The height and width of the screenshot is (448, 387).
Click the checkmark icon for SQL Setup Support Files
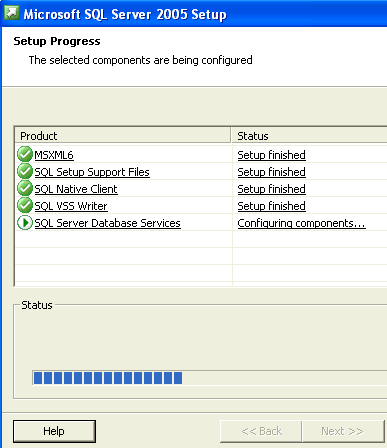click(25, 171)
